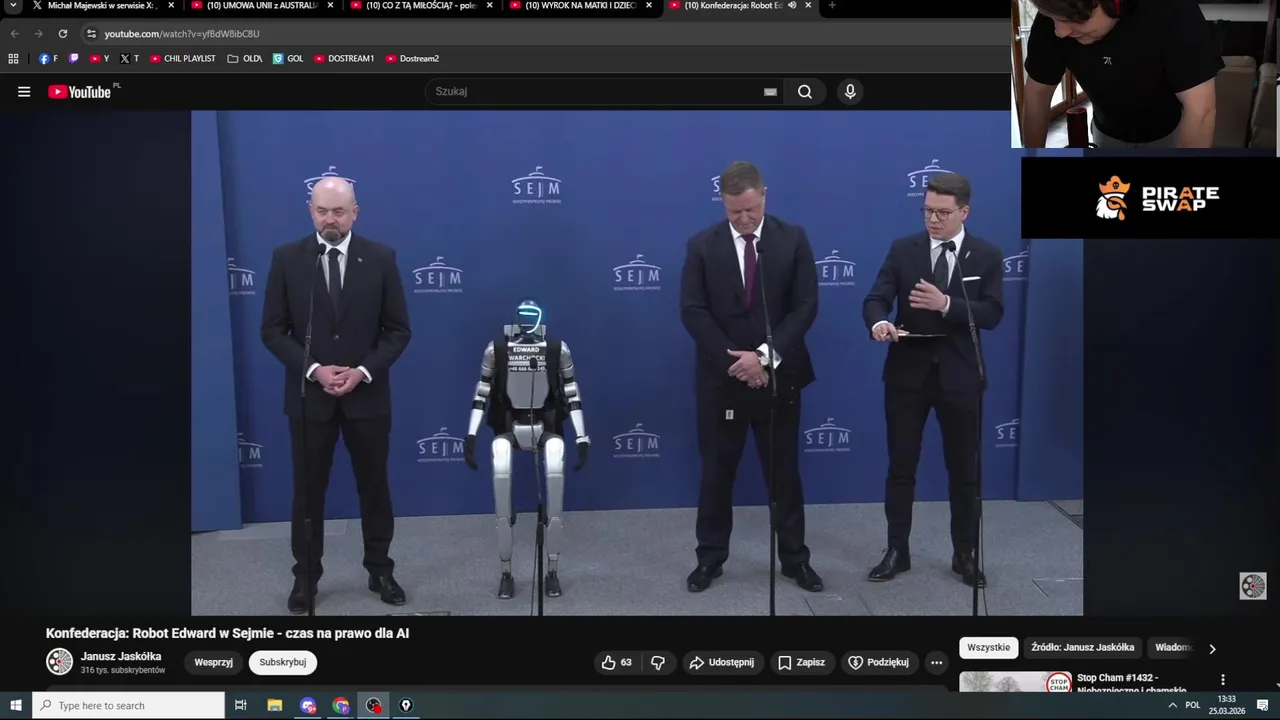Show more chips with right chevron

pos(1212,649)
